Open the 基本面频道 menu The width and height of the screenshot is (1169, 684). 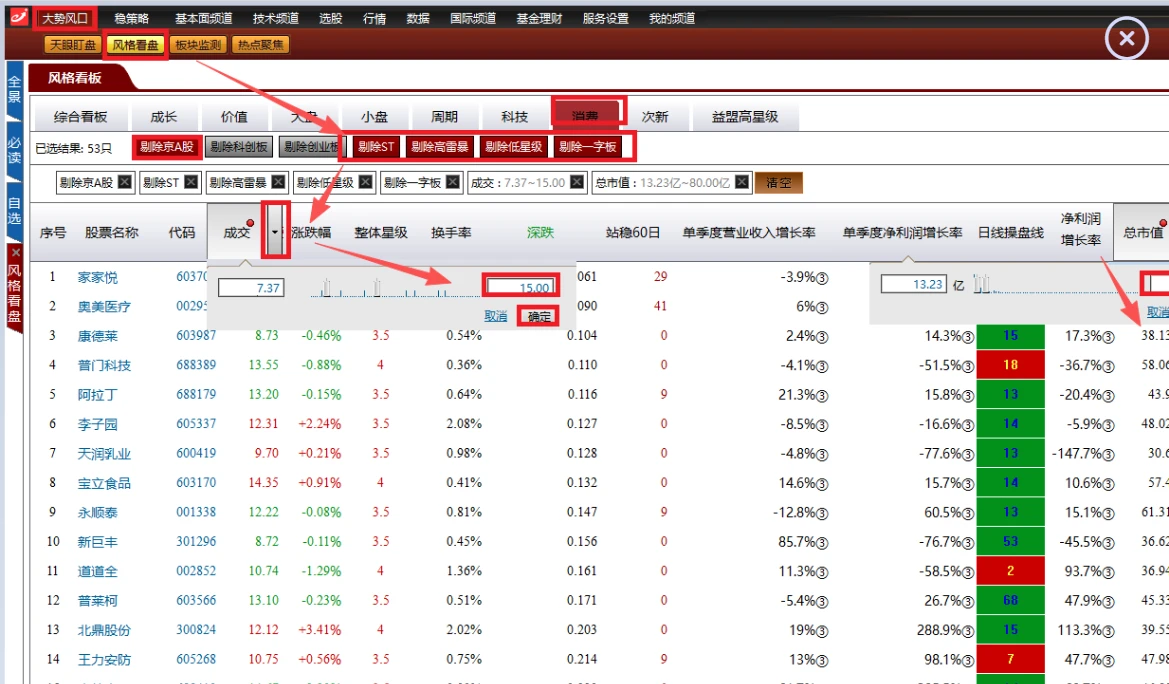204,18
